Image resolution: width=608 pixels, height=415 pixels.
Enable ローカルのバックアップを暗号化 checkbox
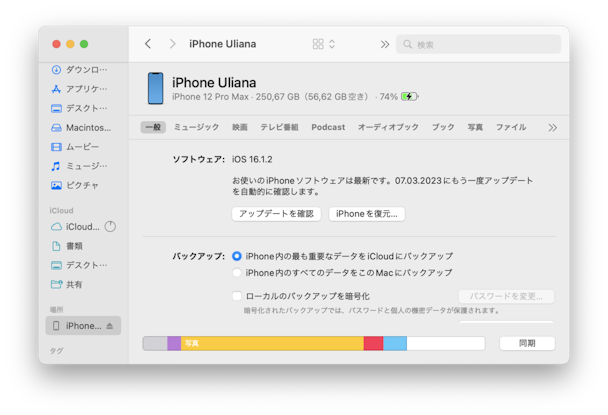[x=237, y=296]
